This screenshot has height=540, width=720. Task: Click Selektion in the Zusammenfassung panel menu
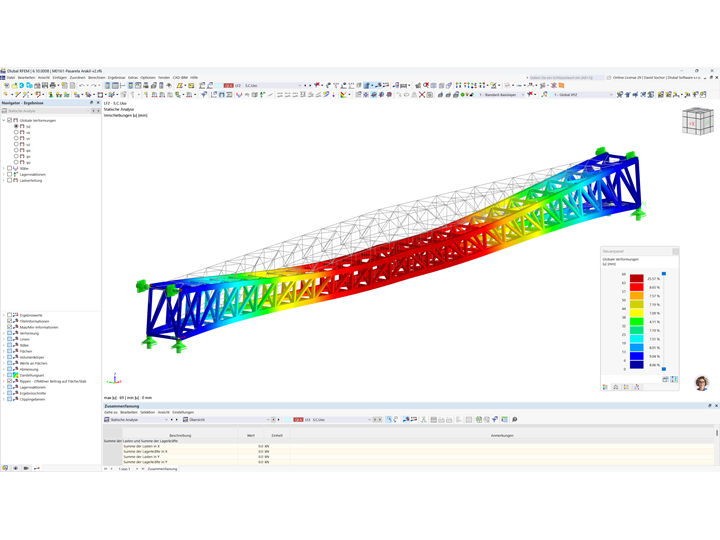[147, 412]
